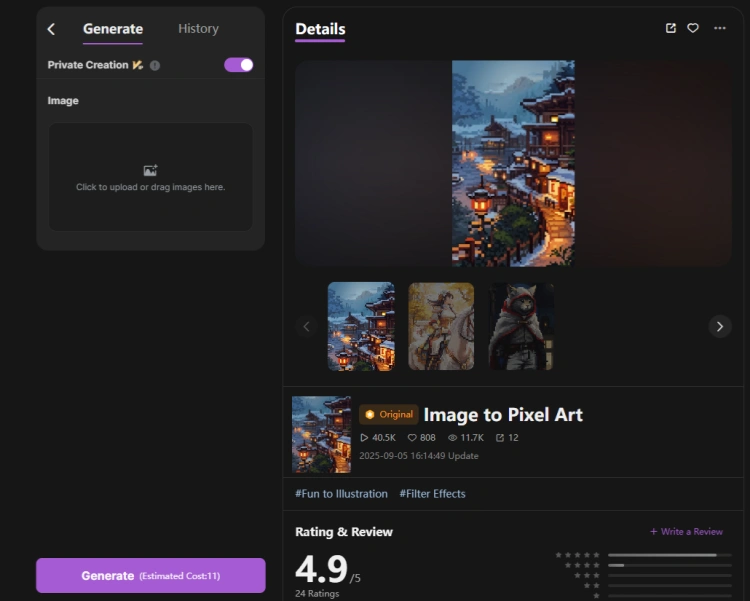
Task: Click the share count icon showing 12
Action: [x=500, y=438]
